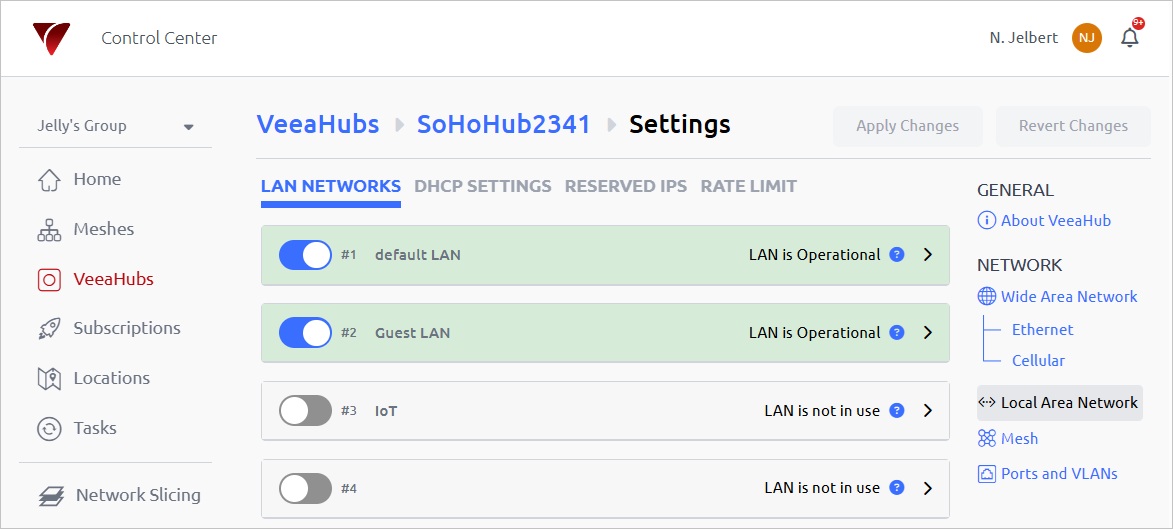
Task: Enable the LAN #4 toggle
Action: coord(305,489)
